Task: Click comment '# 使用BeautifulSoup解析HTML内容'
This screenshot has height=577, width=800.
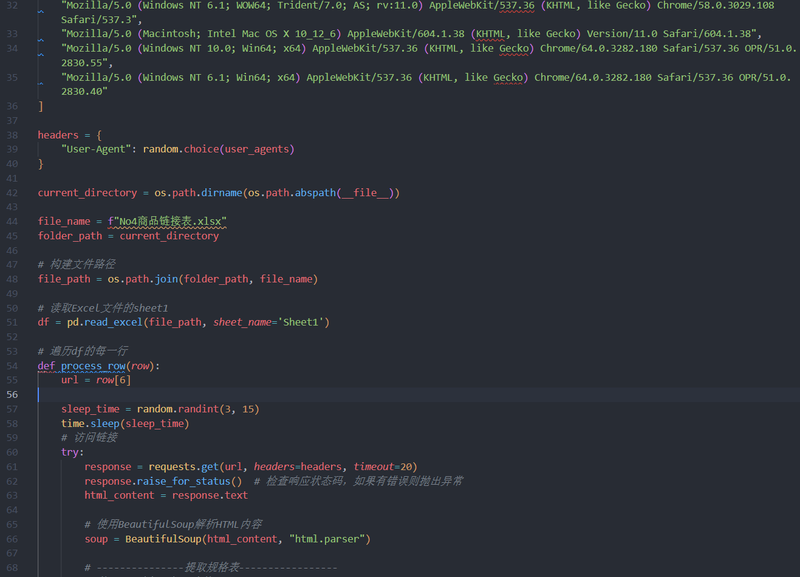Action: [x=173, y=524]
